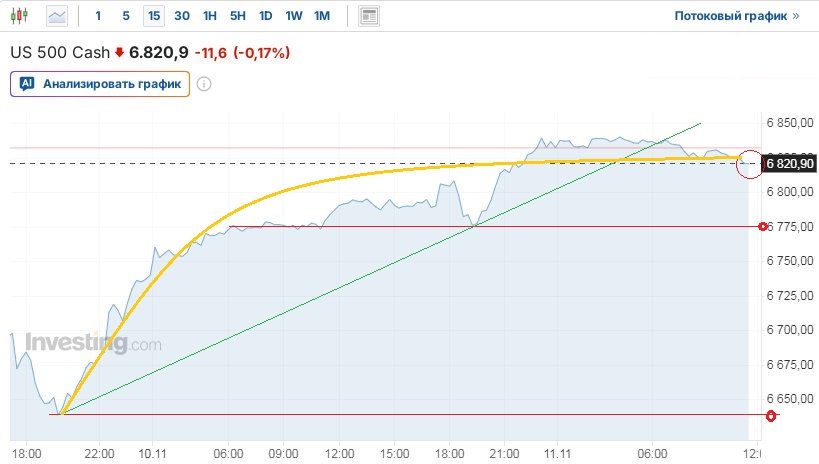Screen dimensions: 819x464
Task: Switch to the 30 minute interval
Action: [x=181, y=16]
